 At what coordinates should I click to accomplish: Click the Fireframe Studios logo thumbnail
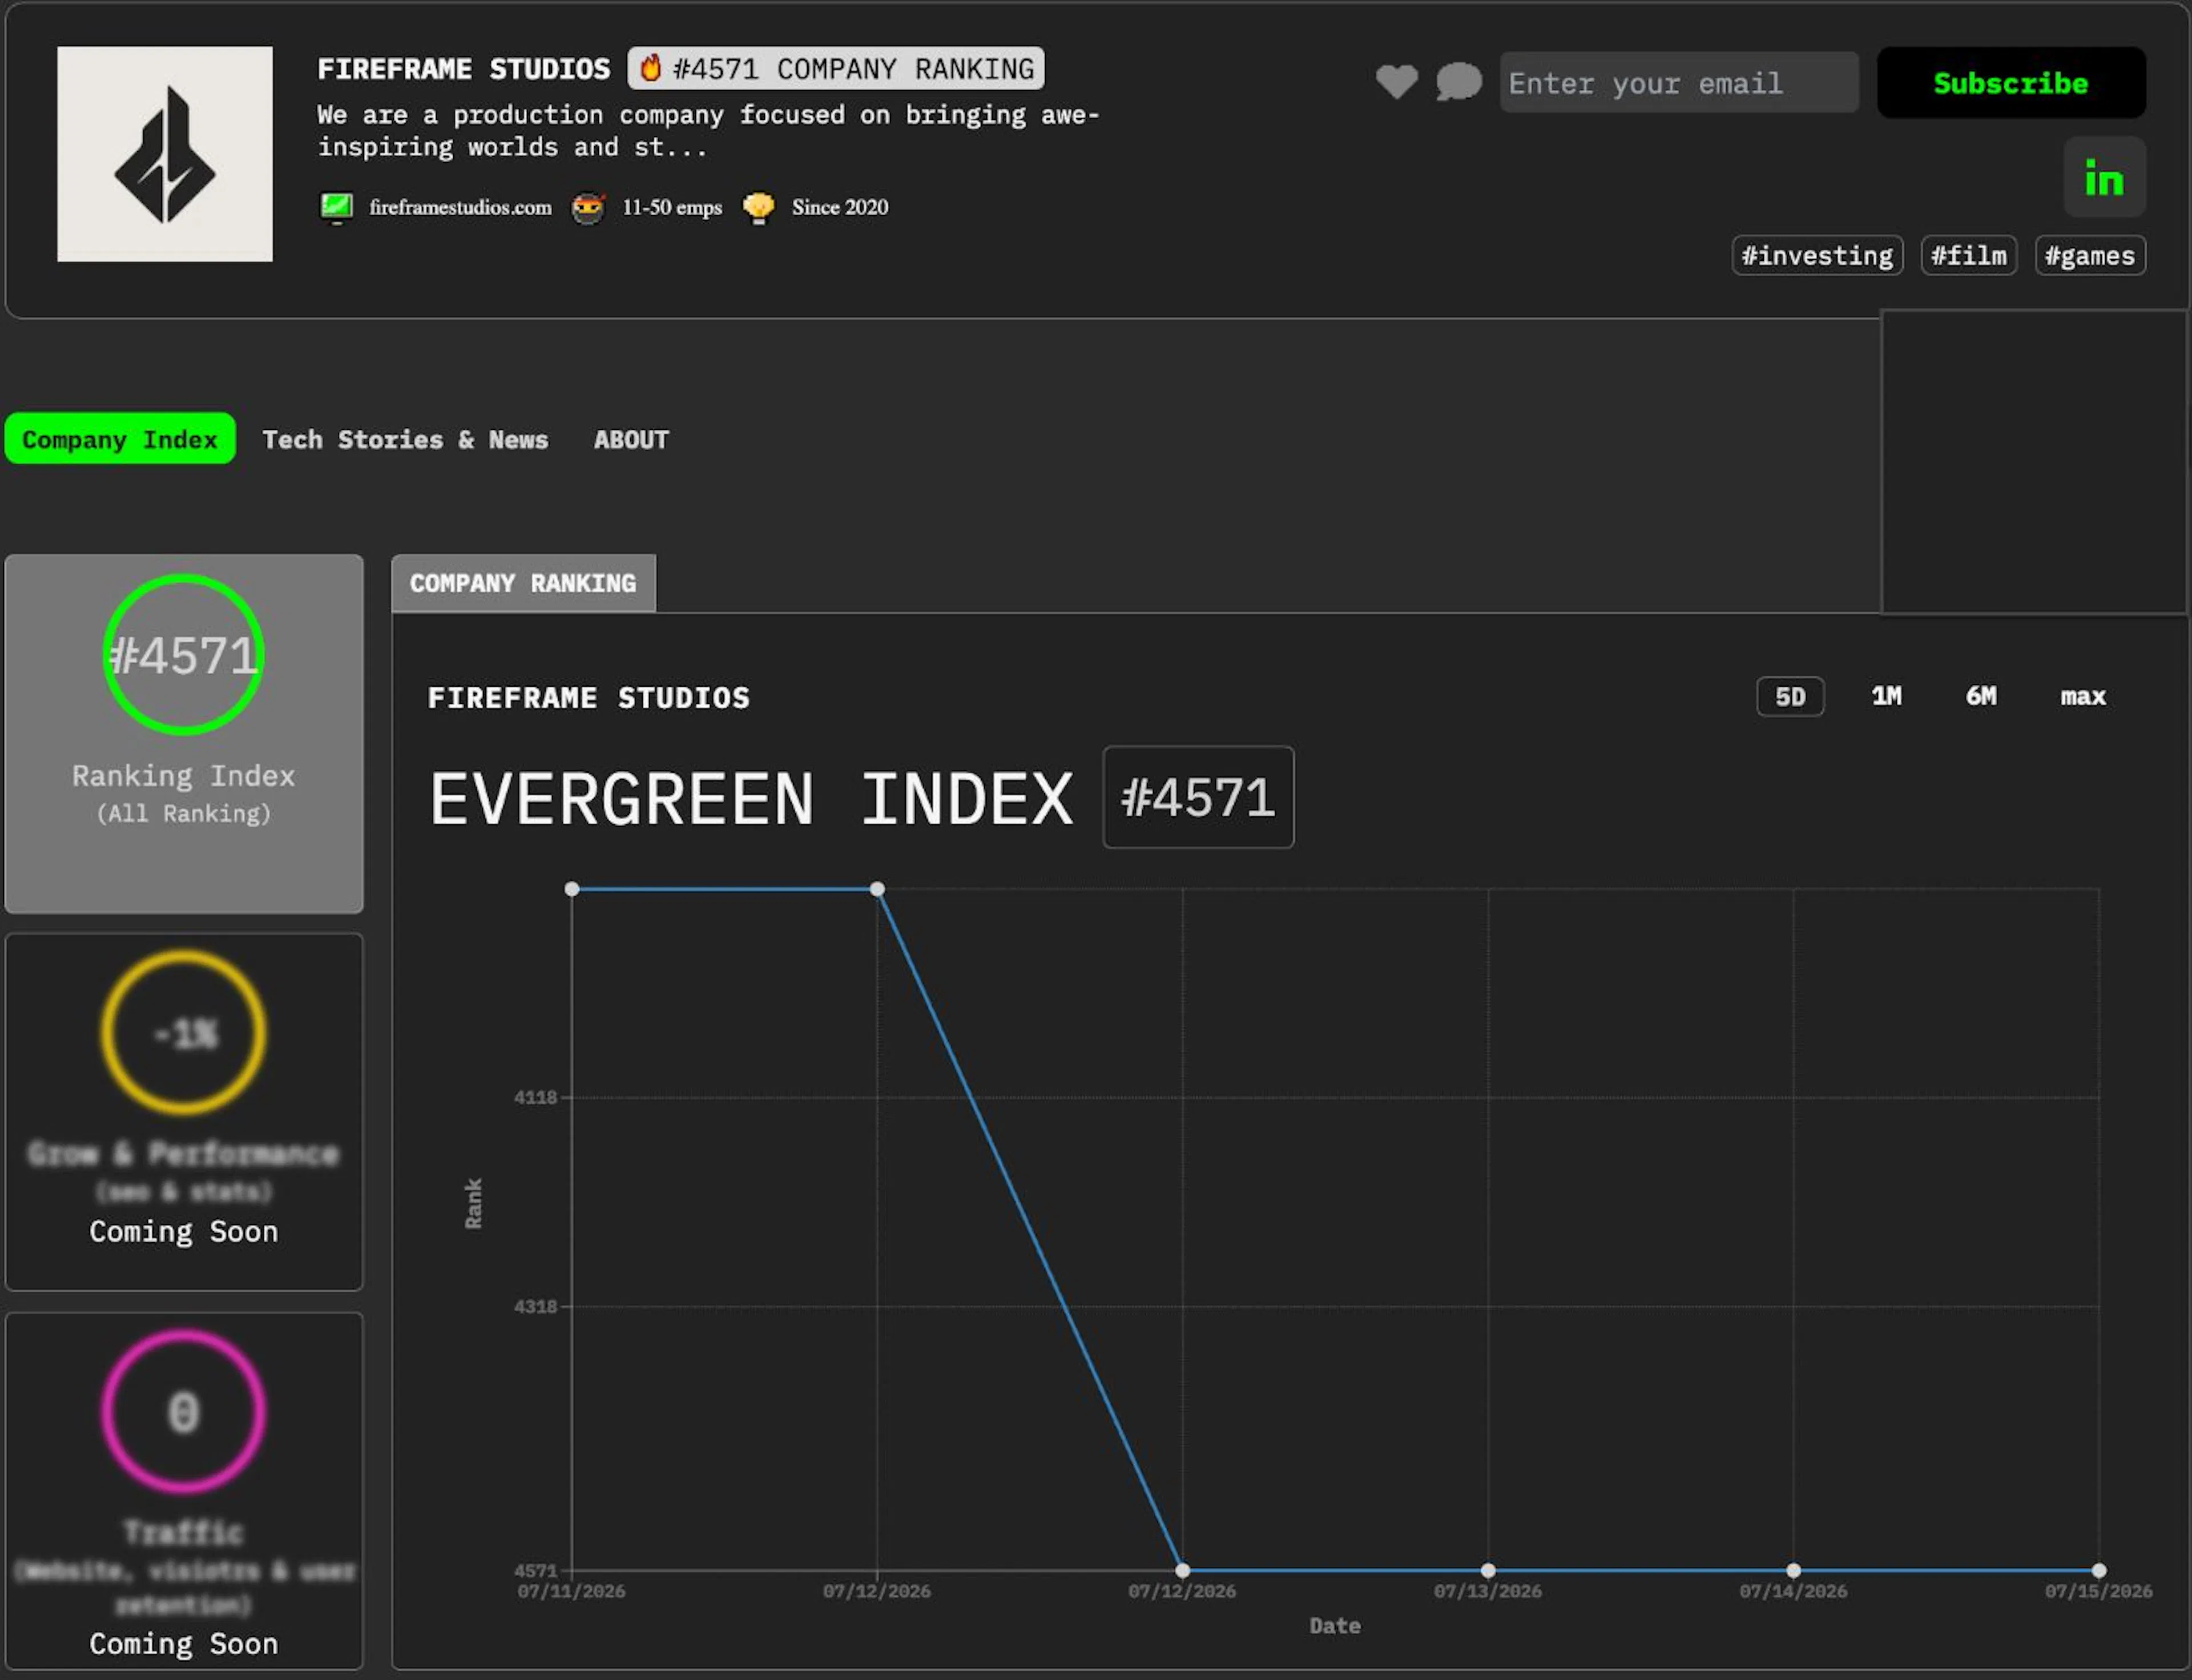[x=165, y=154]
